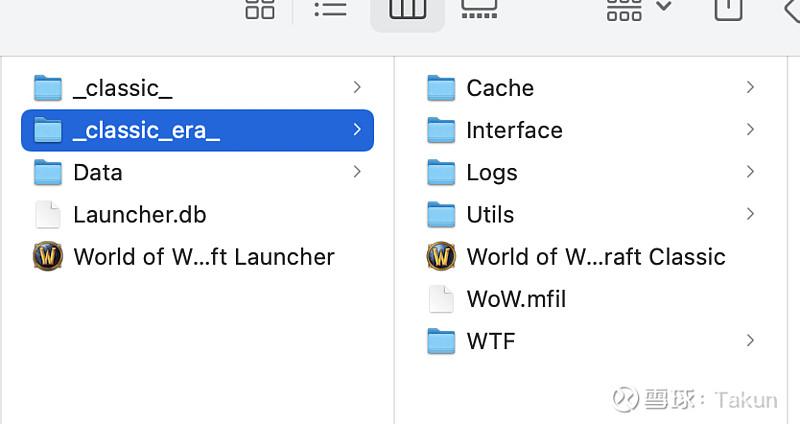Viewport: 800px width, 424px height.
Task: Expand the WTF folder chevron
Action: (750, 340)
